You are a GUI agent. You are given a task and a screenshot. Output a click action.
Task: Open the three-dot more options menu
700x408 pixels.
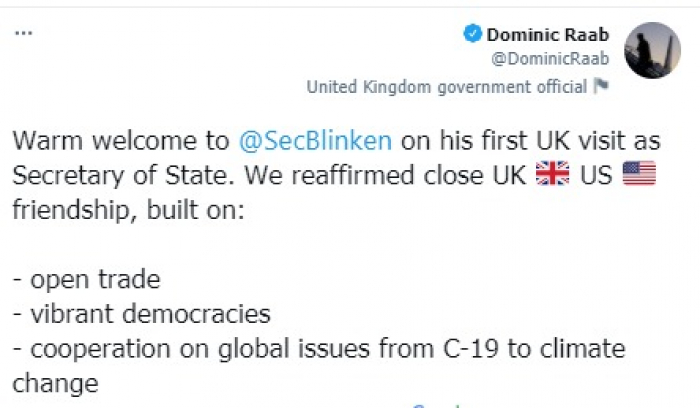[x=24, y=33]
